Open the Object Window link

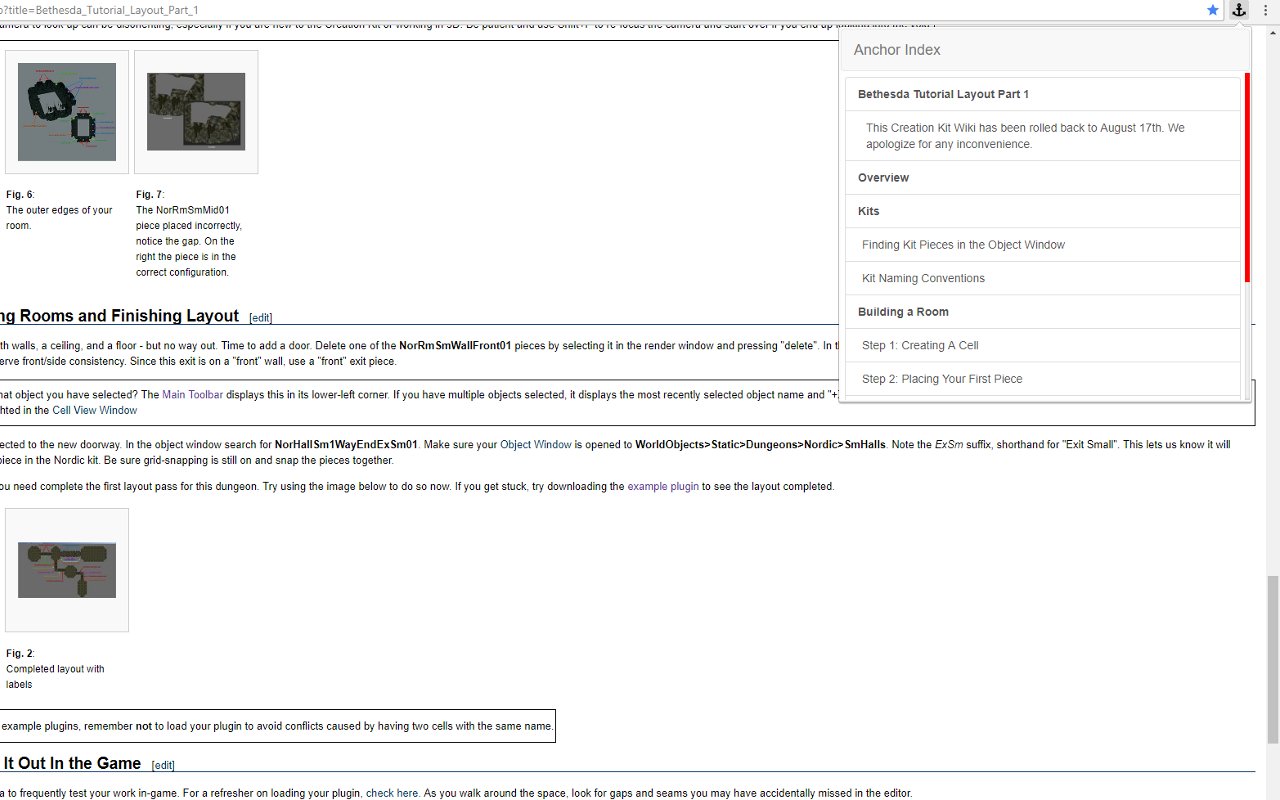[x=536, y=445]
